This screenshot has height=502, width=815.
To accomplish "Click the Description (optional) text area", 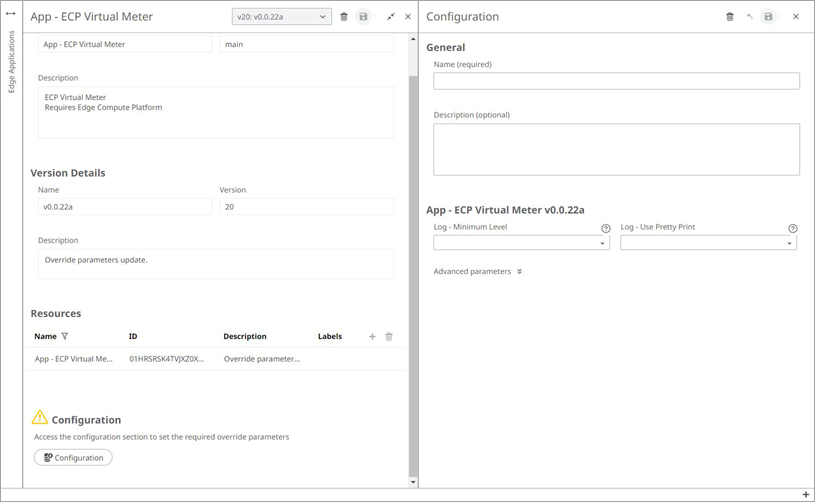I will coord(616,149).
